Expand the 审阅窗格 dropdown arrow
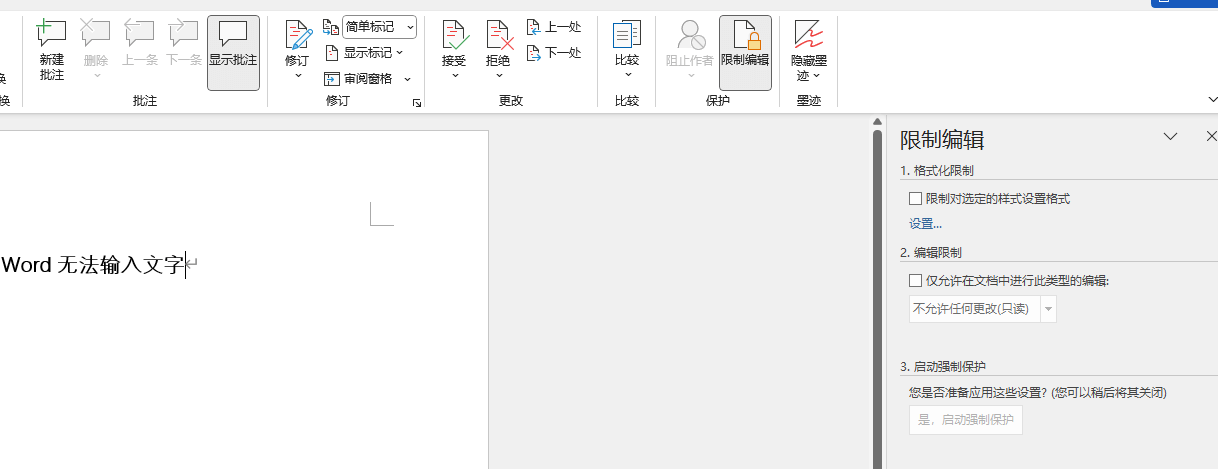The image size is (1218, 469). click(x=407, y=79)
